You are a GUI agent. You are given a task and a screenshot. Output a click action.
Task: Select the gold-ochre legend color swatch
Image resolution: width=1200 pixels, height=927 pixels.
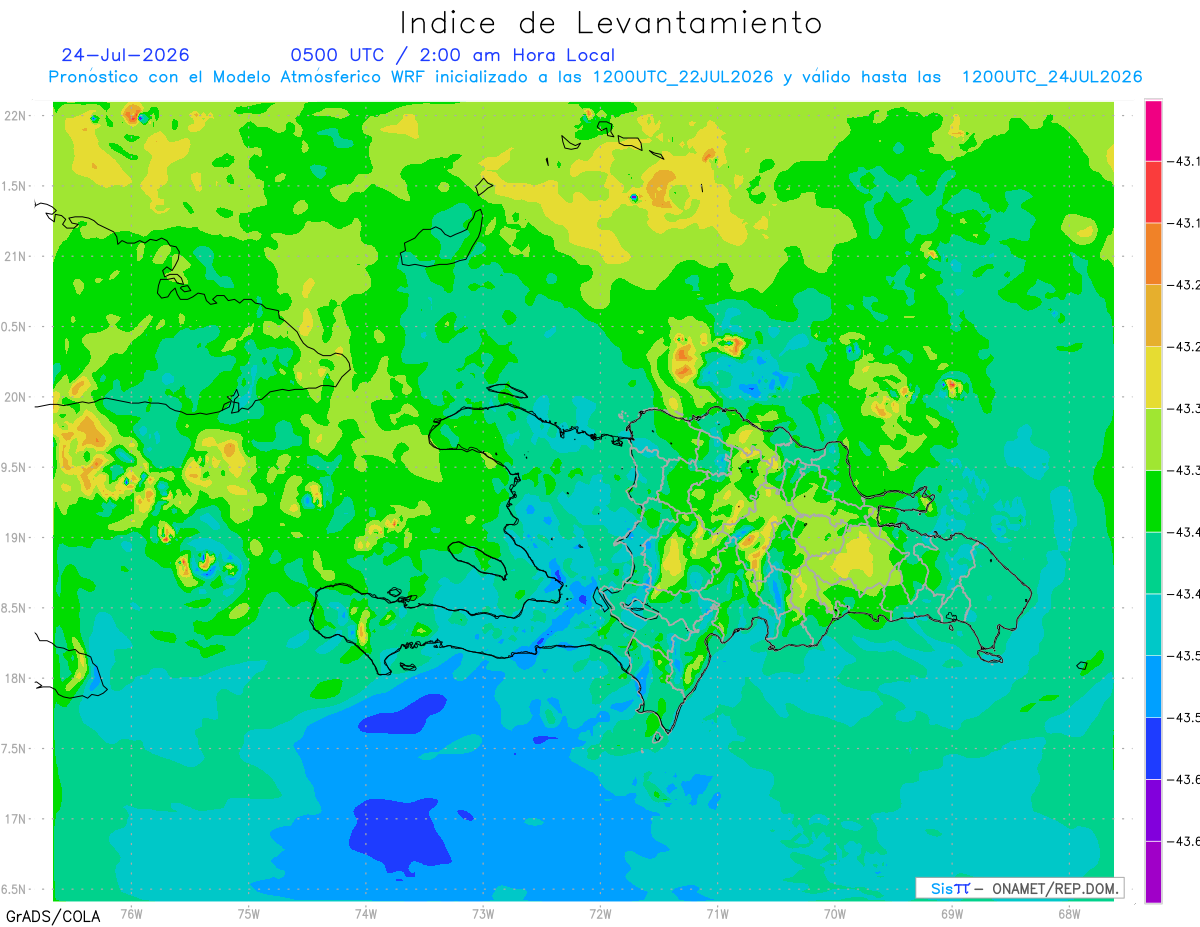click(1153, 316)
